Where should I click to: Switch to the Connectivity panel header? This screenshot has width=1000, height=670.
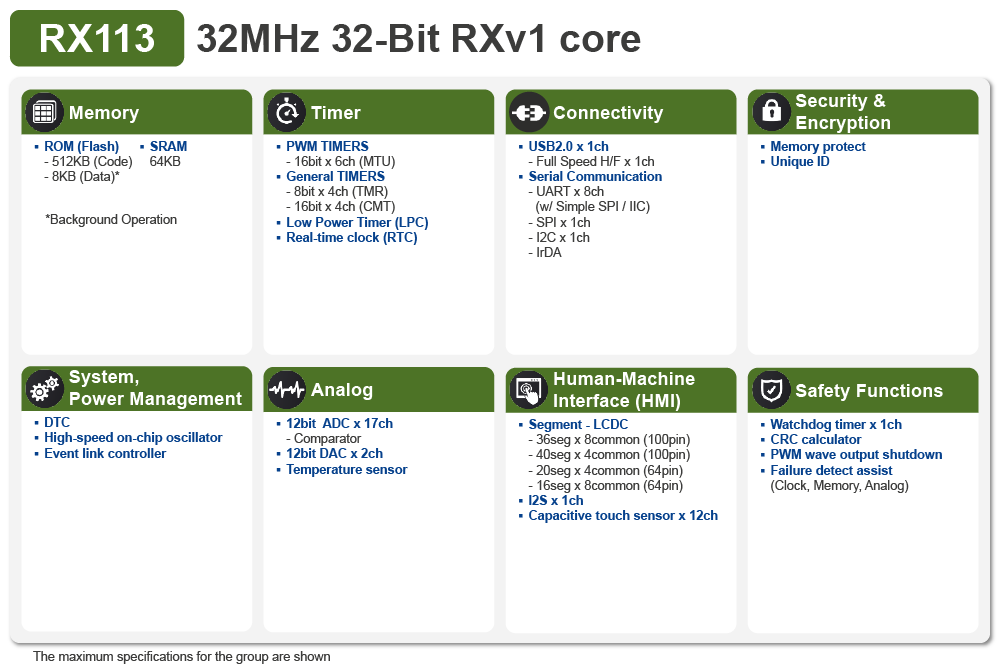[620, 112]
